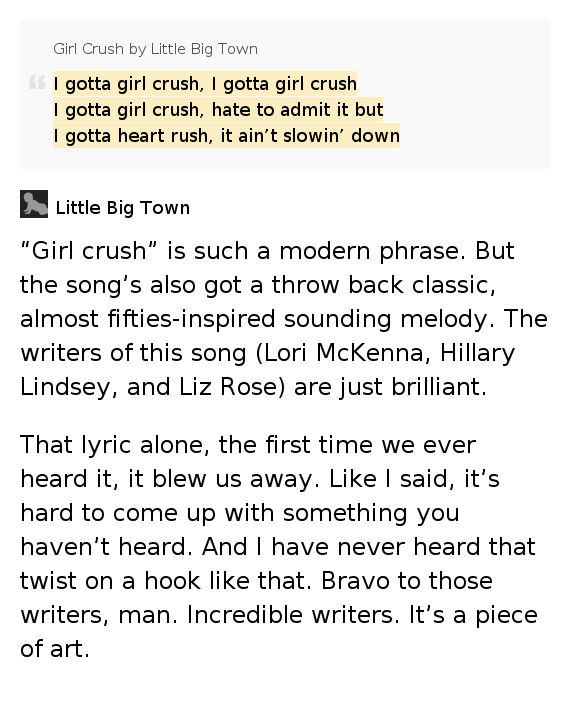
Task: Click the paragraph starting with Girl crush
Action: (284, 319)
